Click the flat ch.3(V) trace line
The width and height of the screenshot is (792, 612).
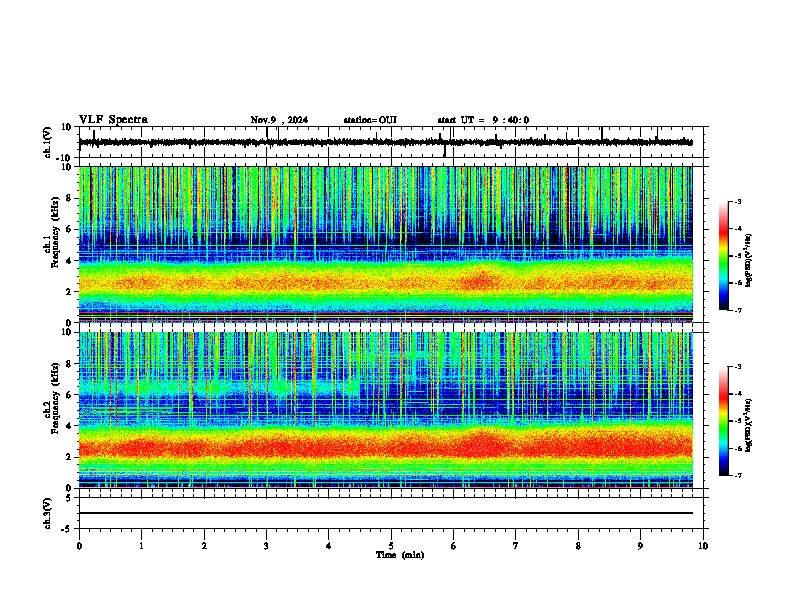point(386,513)
